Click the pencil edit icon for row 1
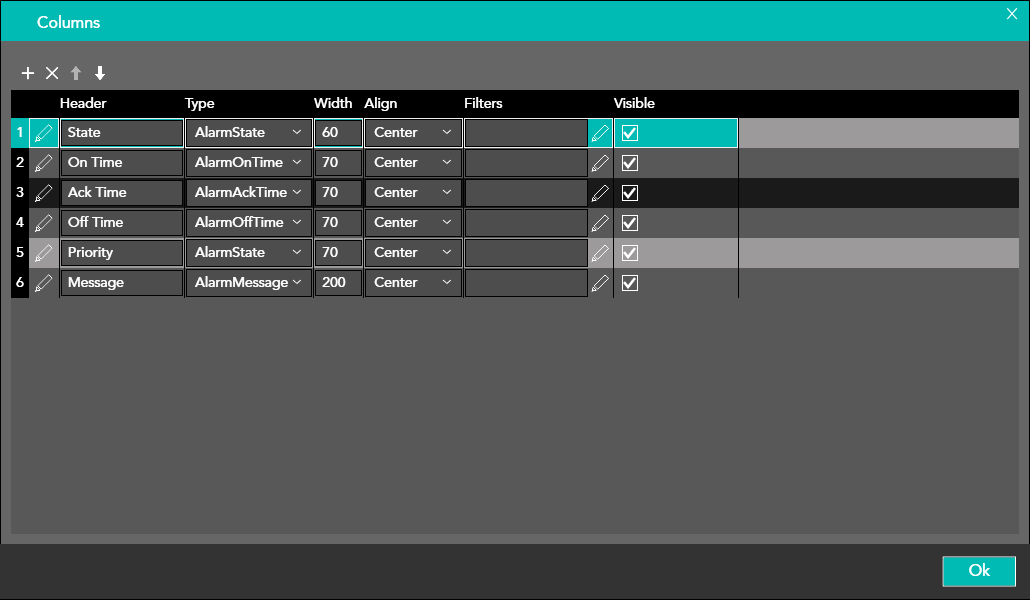 tap(44, 133)
